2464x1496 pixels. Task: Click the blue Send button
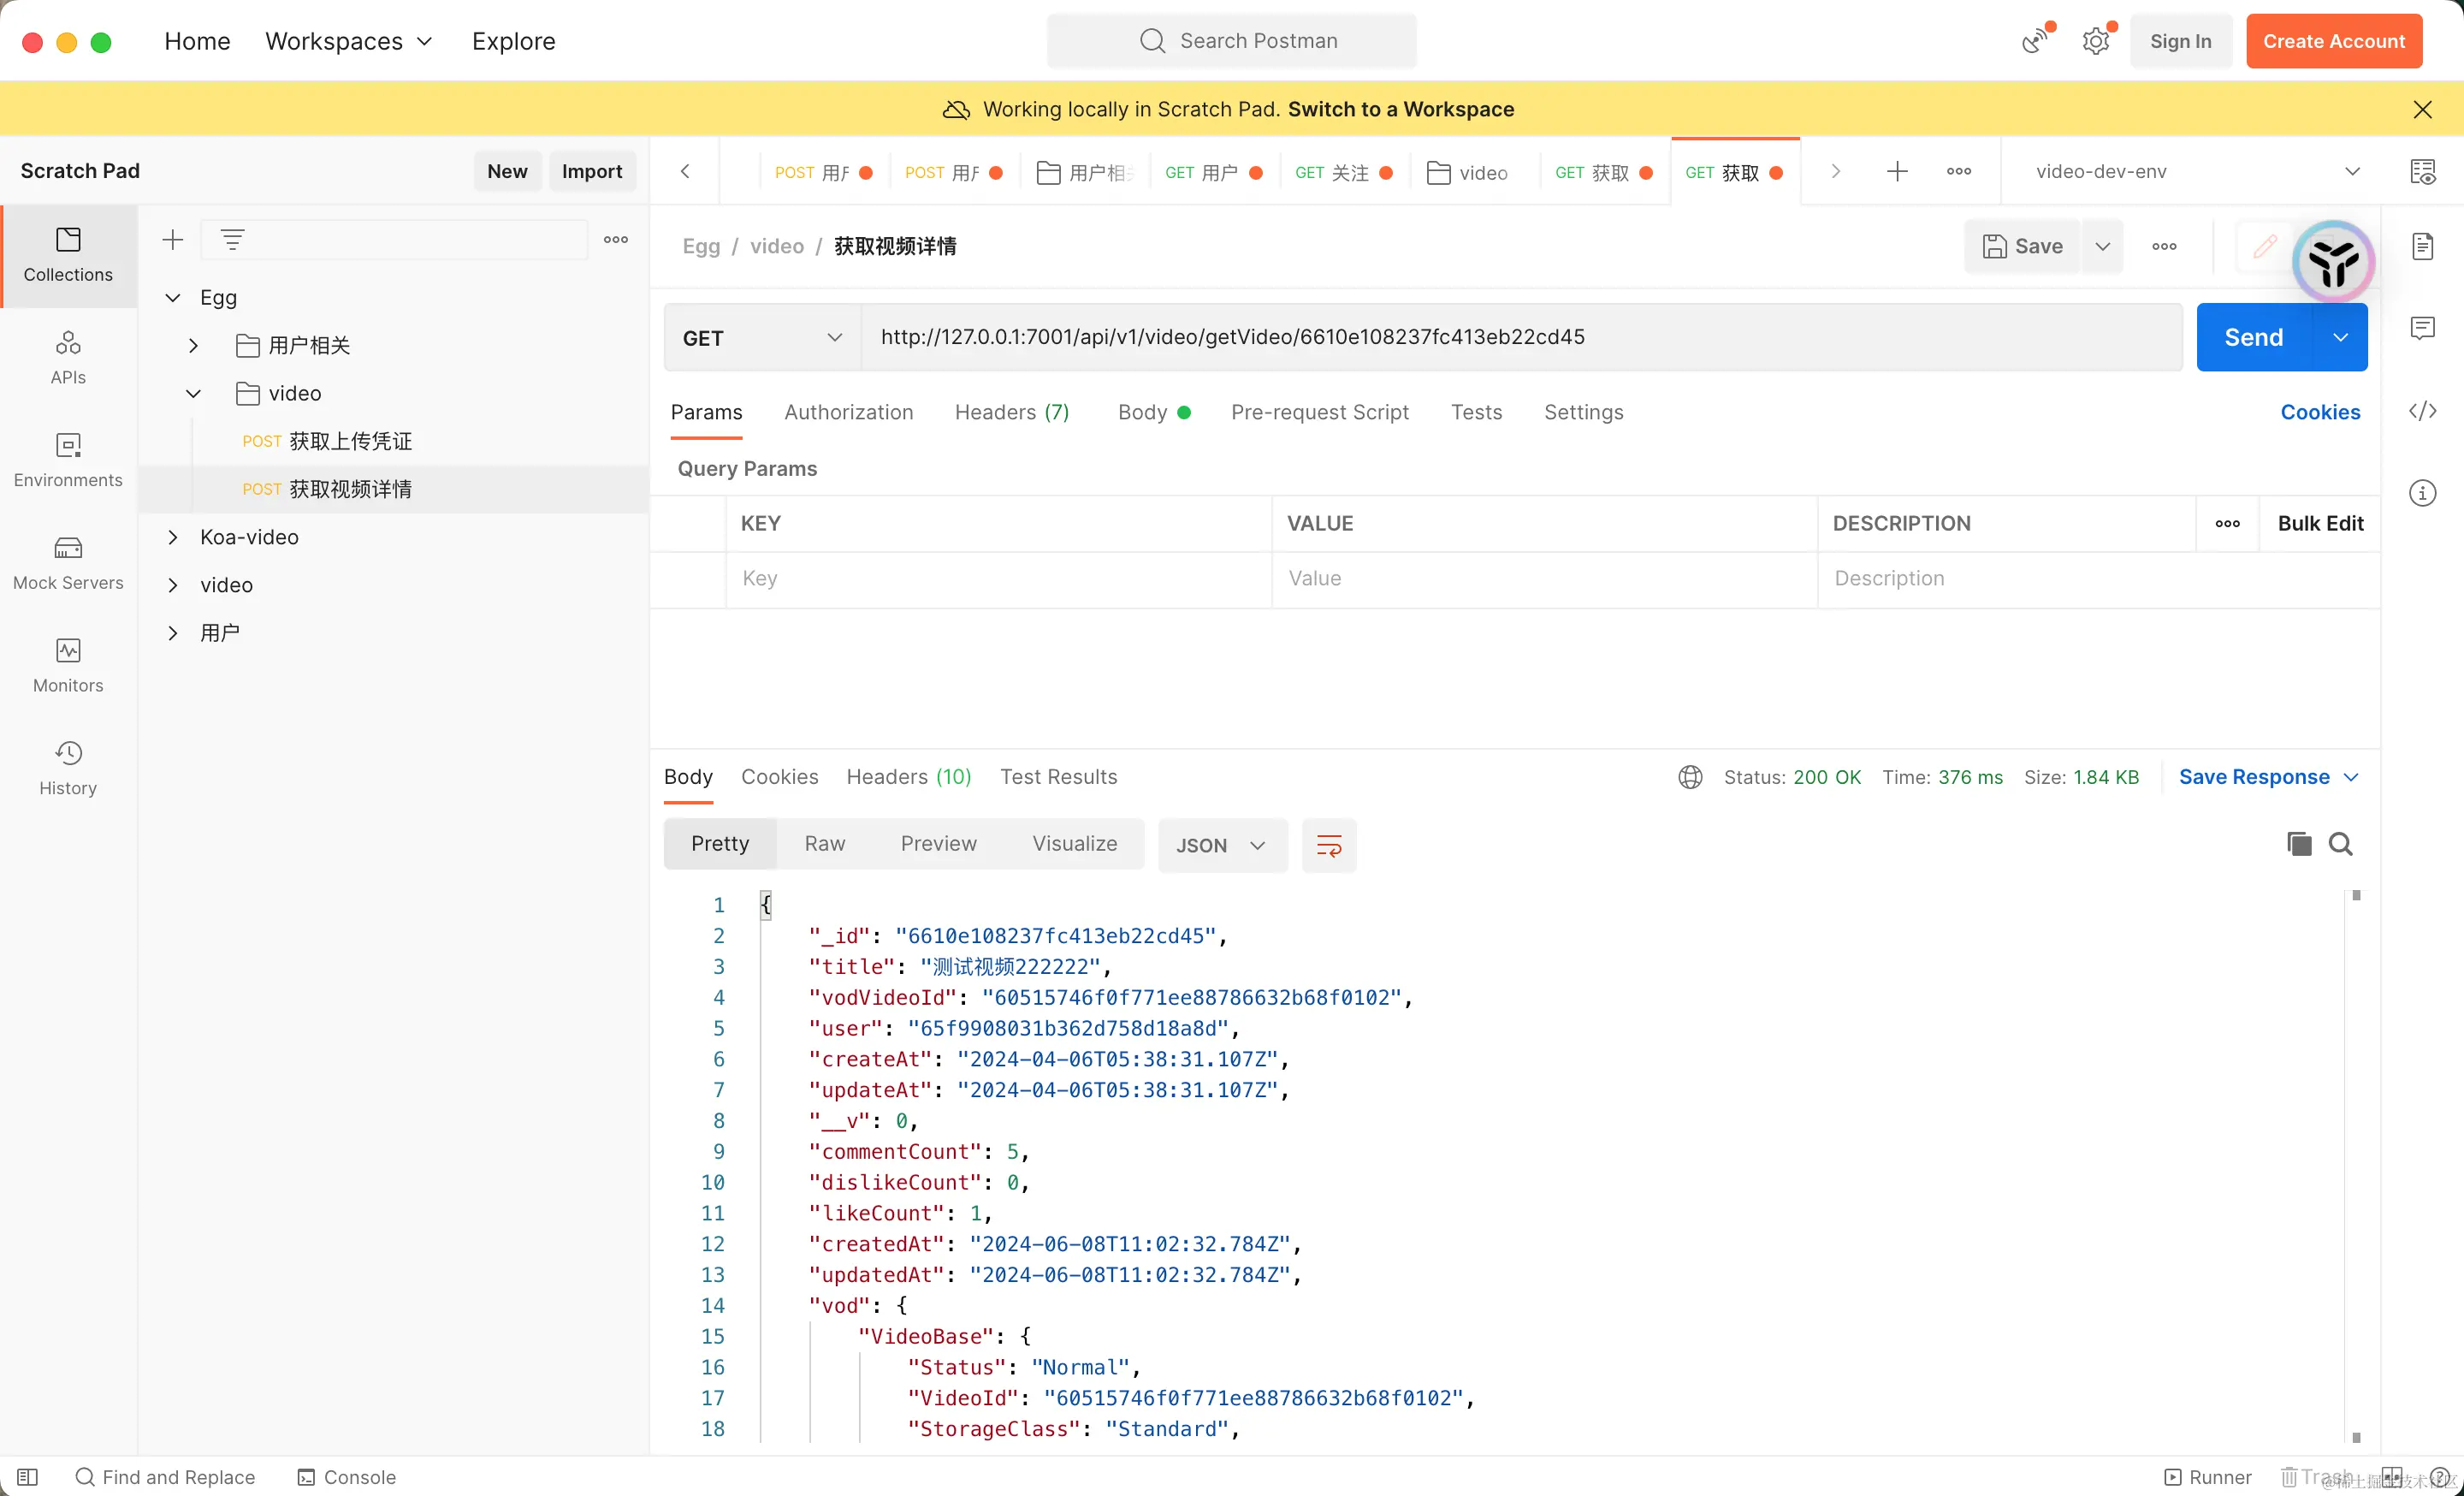(2253, 338)
